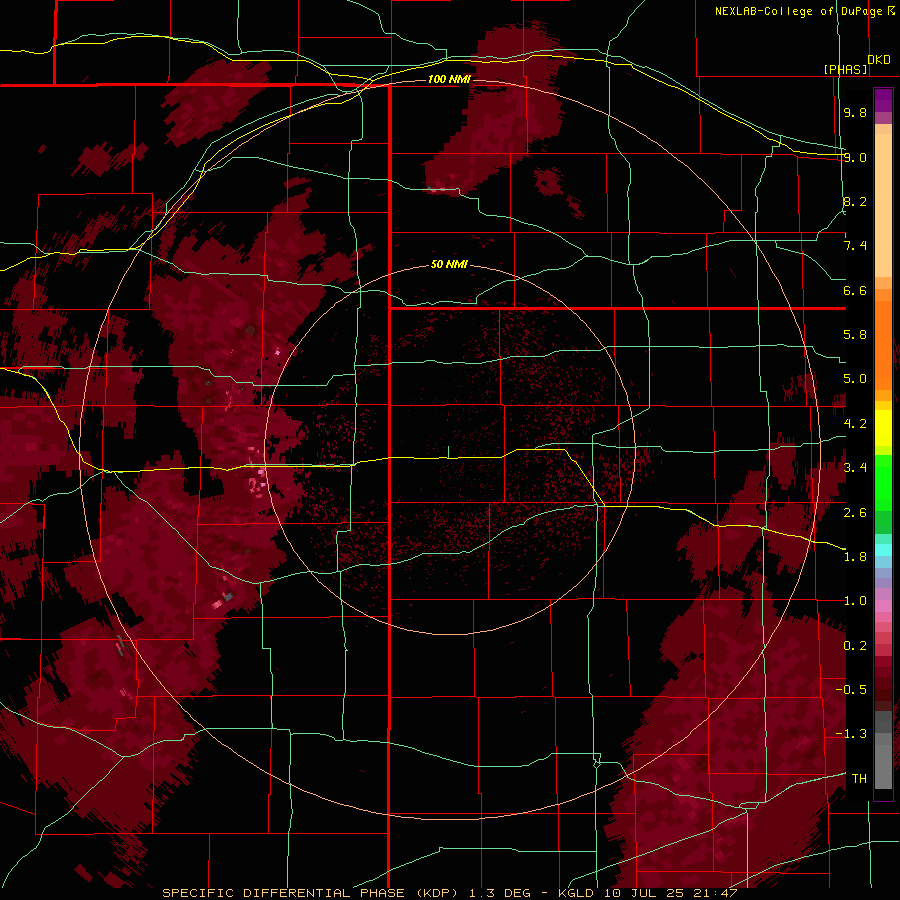Pick the bright green color bar segment
Viewport: 900px width, 900px height.
883,482
